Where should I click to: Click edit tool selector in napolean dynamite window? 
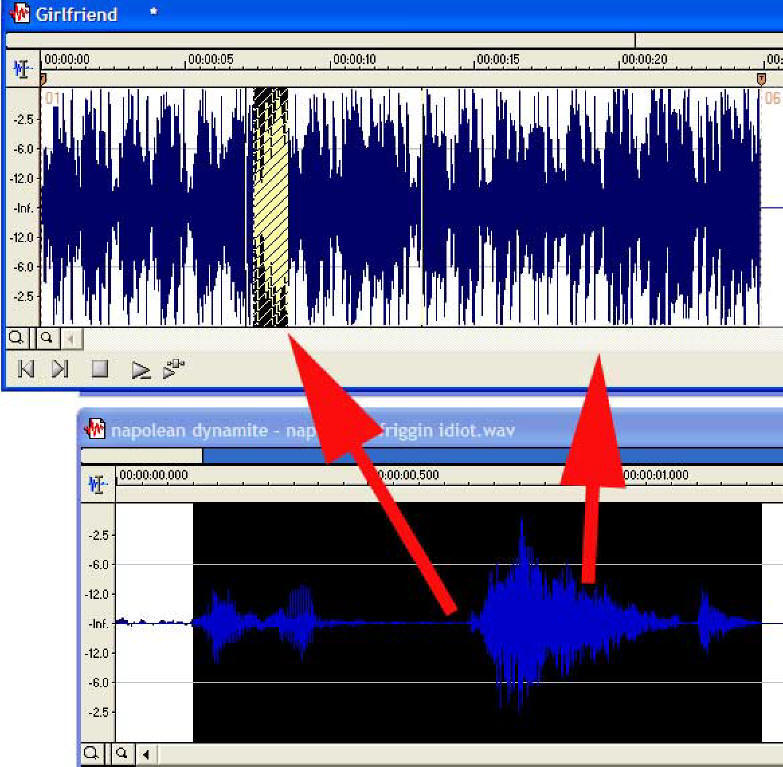(x=97, y=484)
